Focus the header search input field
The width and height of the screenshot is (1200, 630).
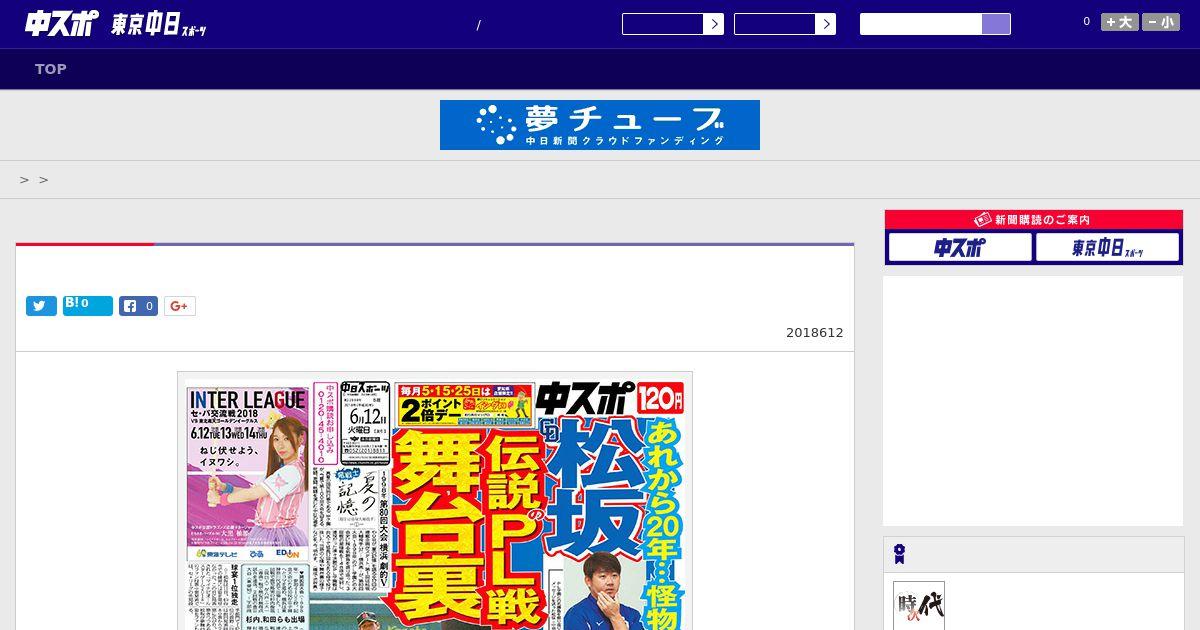921,24
